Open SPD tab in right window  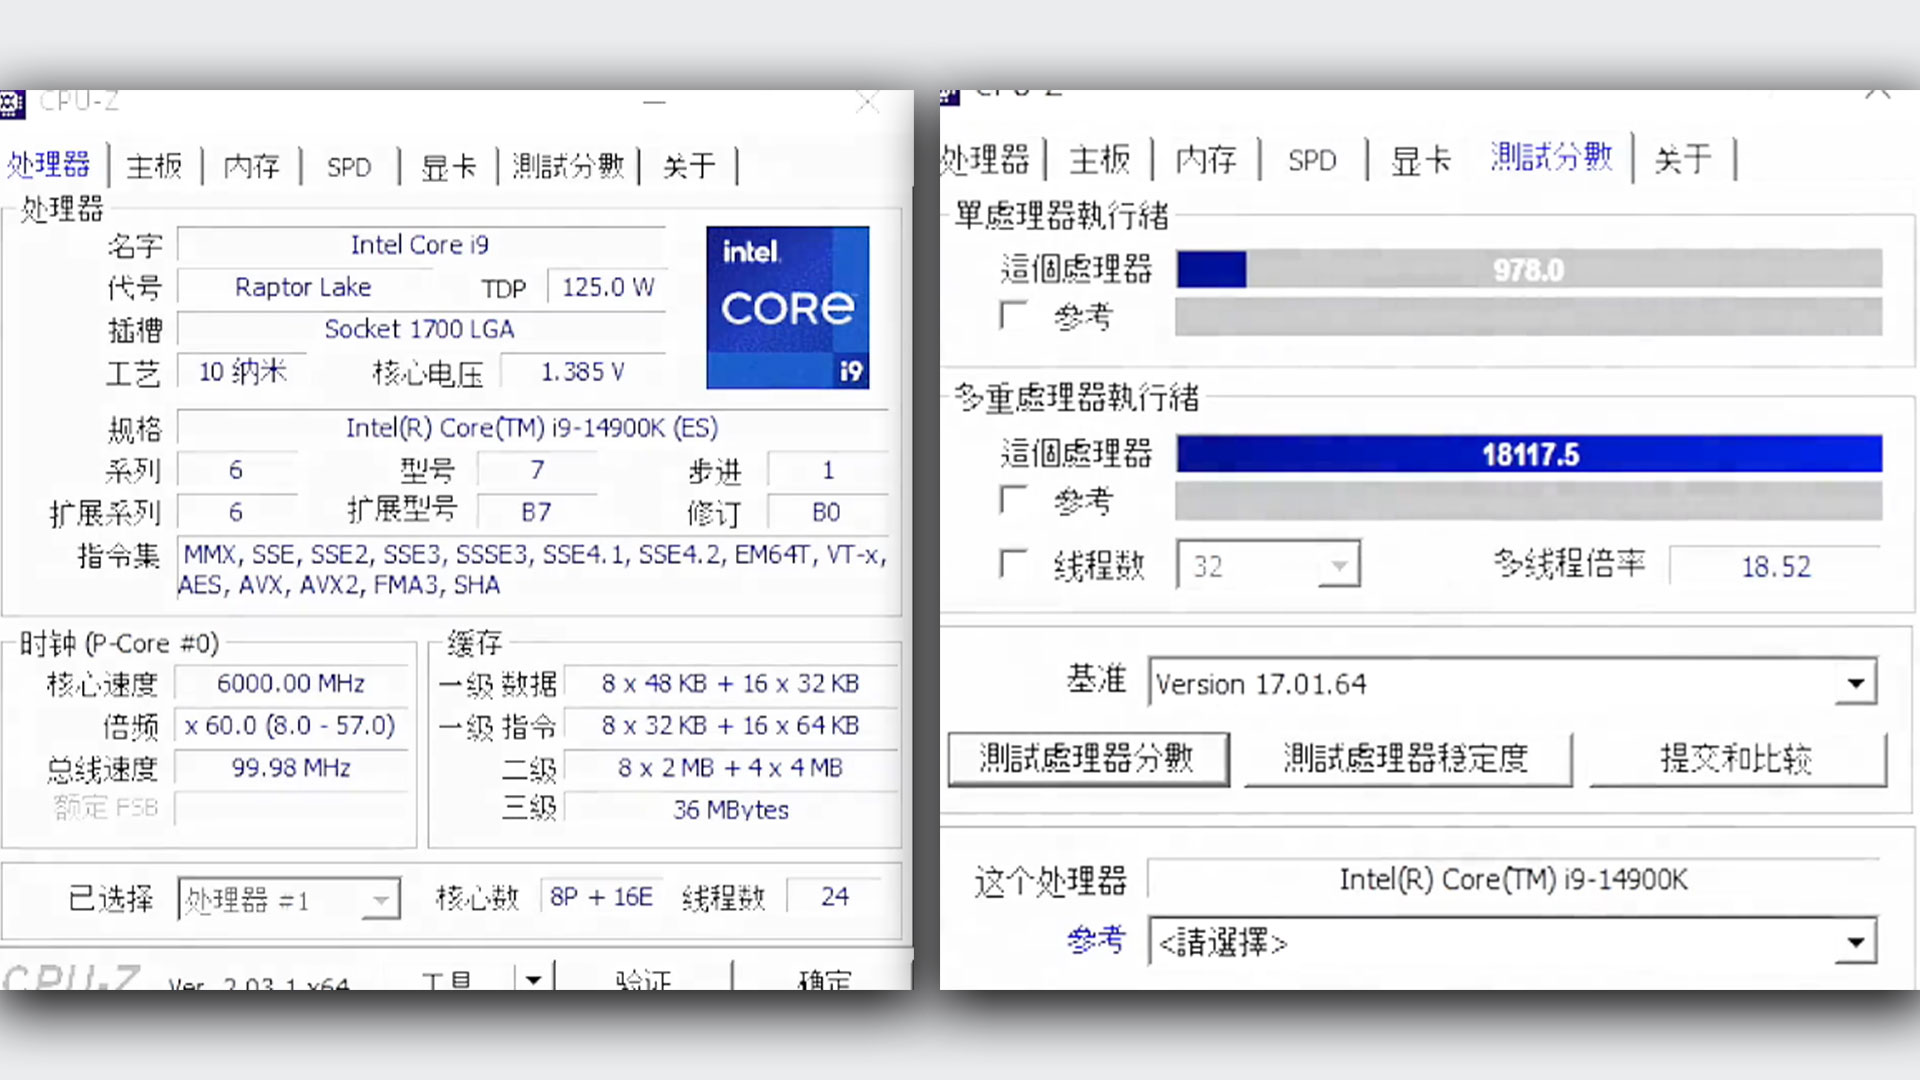(x=1312, y=160)
